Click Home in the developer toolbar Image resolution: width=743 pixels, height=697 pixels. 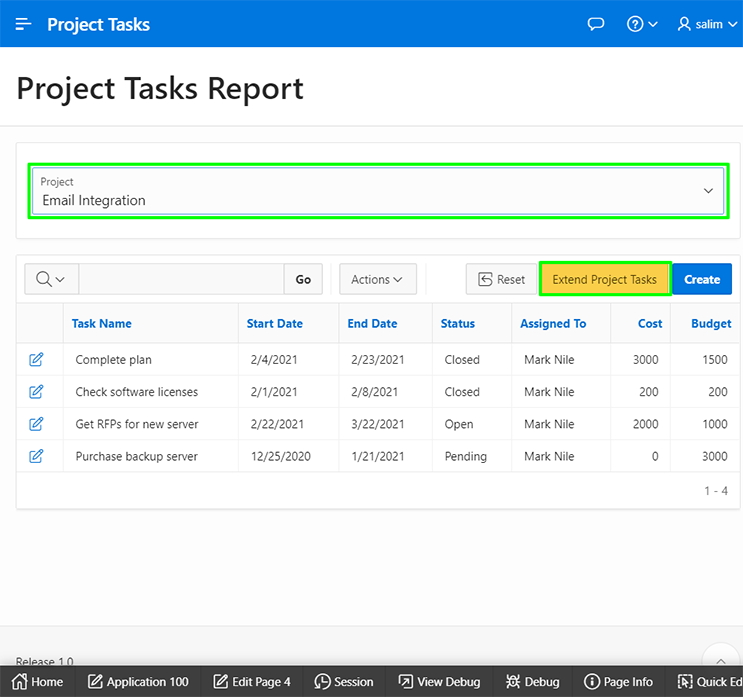point(38,682)
